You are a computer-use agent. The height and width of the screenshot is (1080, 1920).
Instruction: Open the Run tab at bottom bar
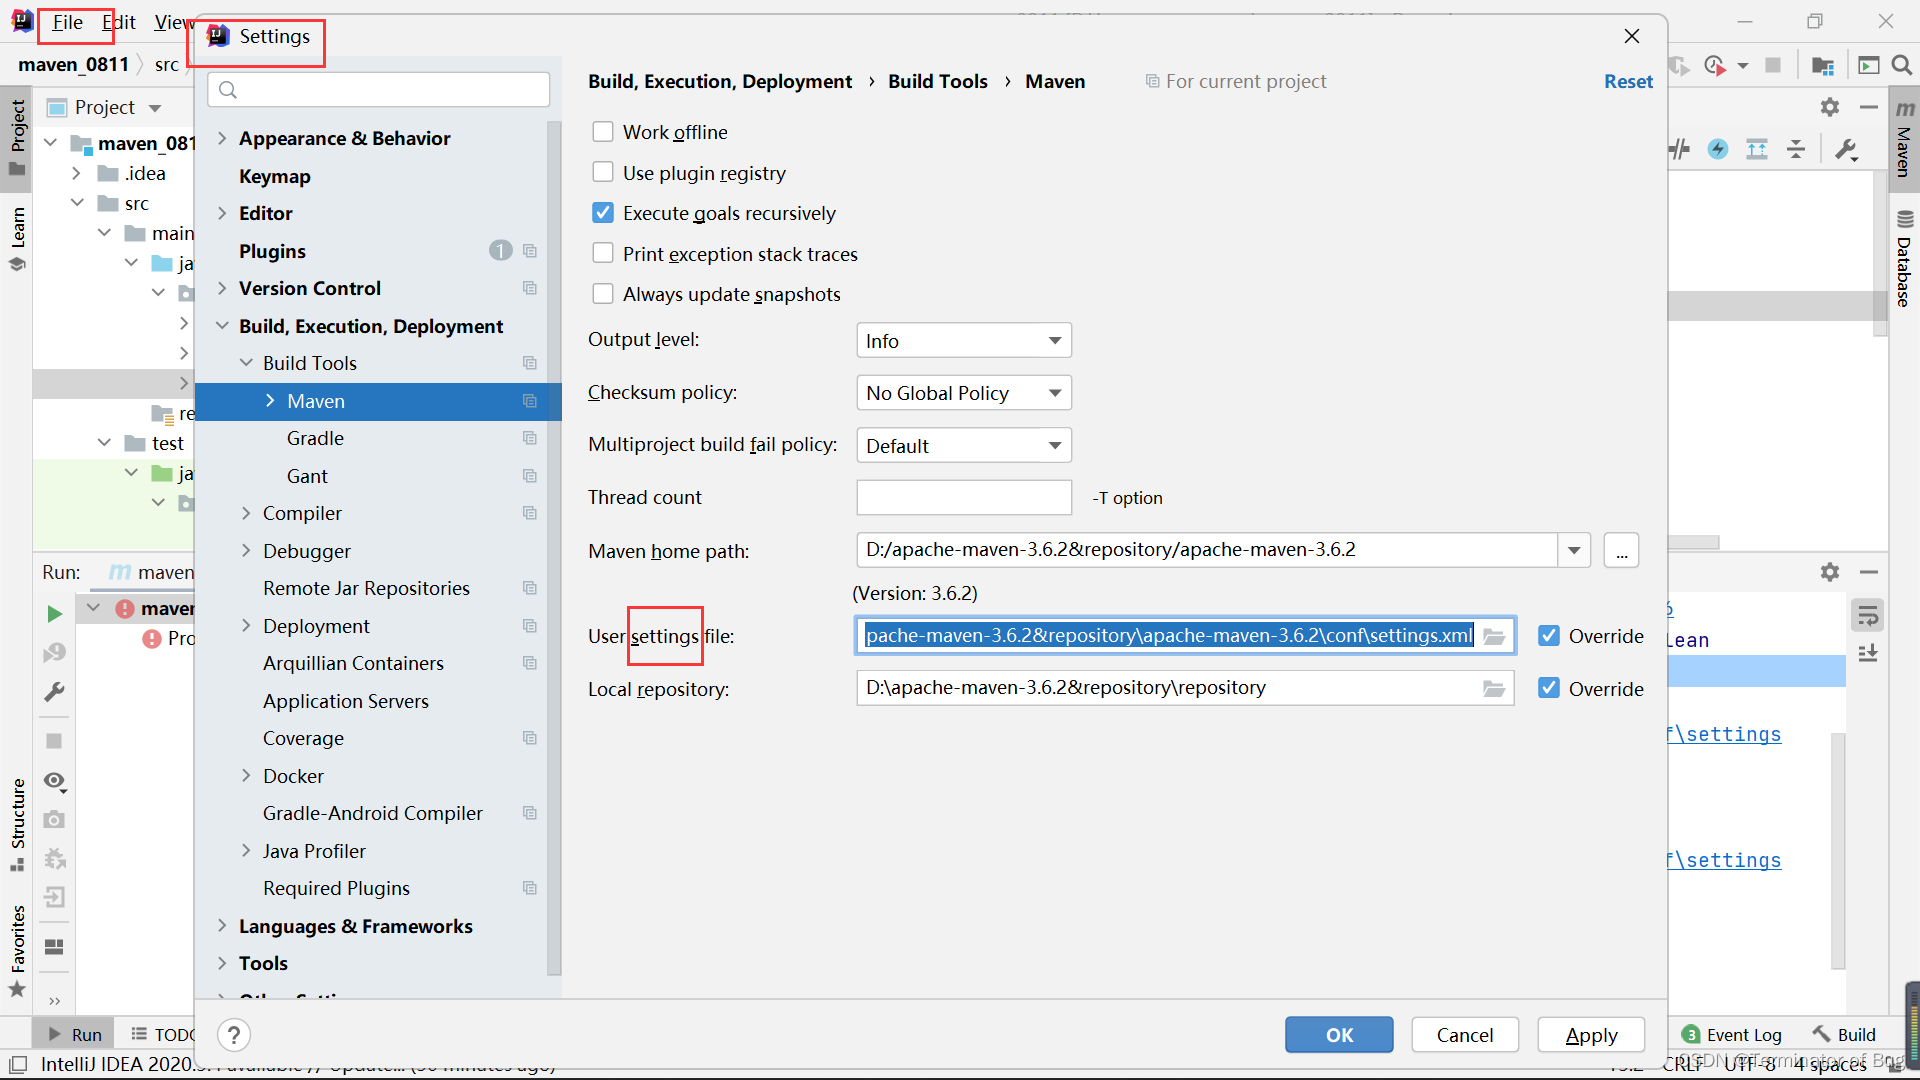75,1035
